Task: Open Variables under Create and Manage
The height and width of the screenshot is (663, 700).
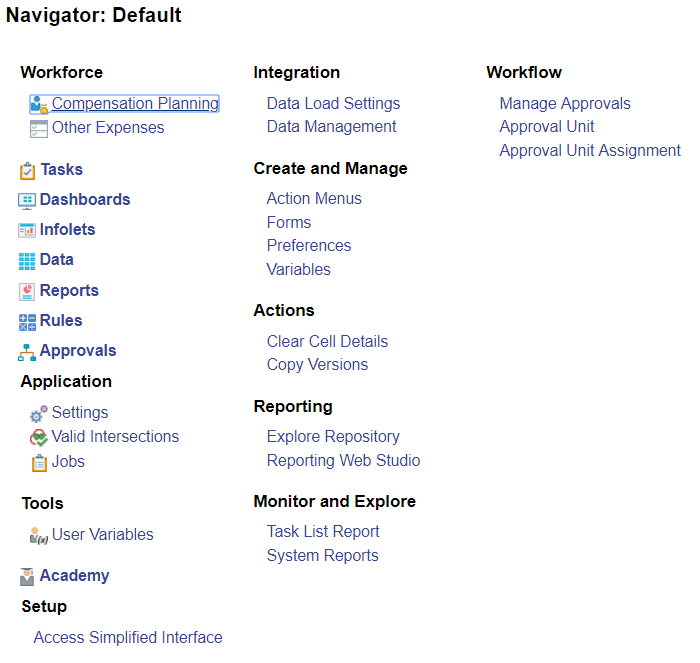Action: point(299,270)
